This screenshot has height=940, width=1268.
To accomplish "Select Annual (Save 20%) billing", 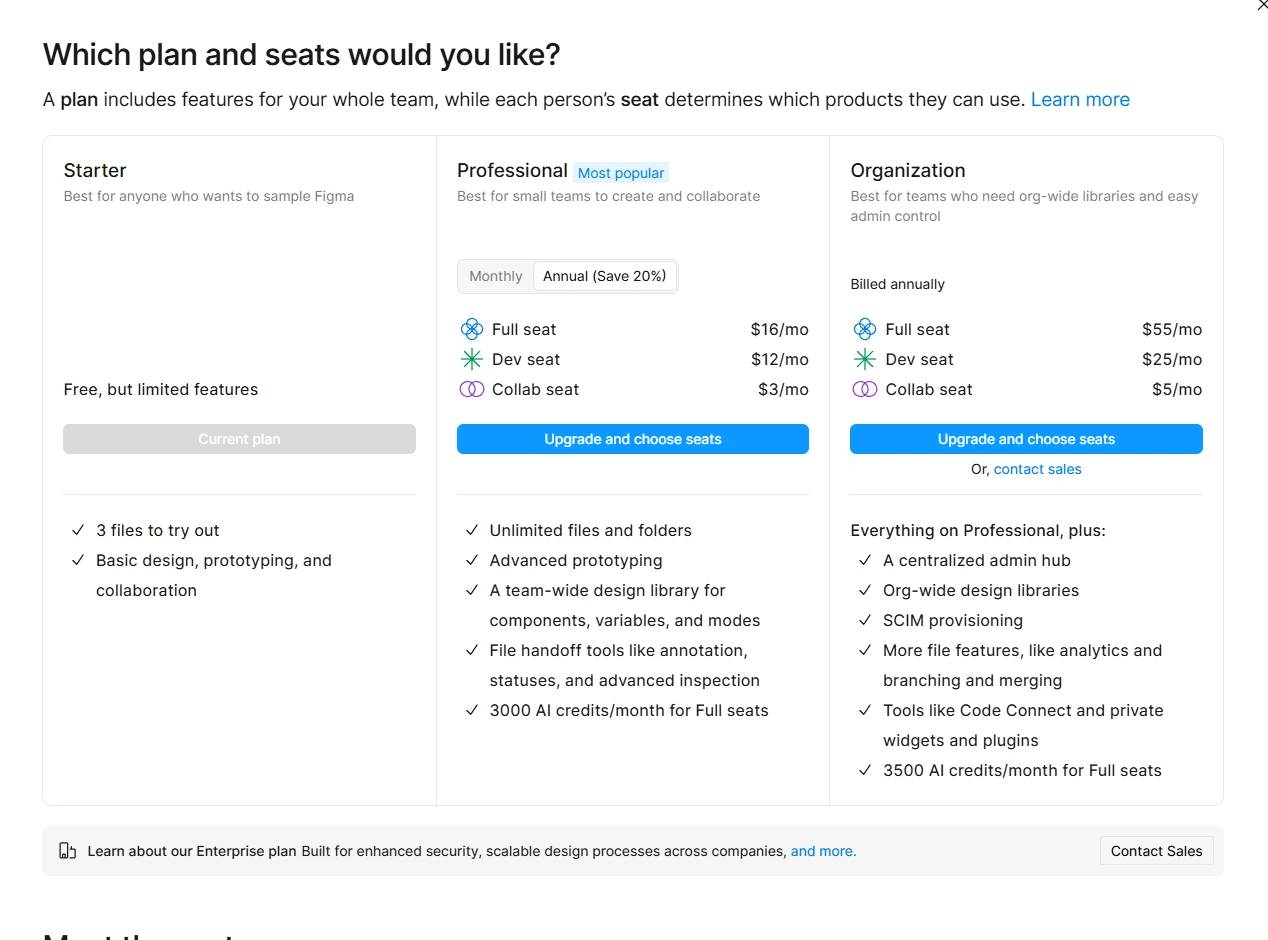I will pos(604,276).
